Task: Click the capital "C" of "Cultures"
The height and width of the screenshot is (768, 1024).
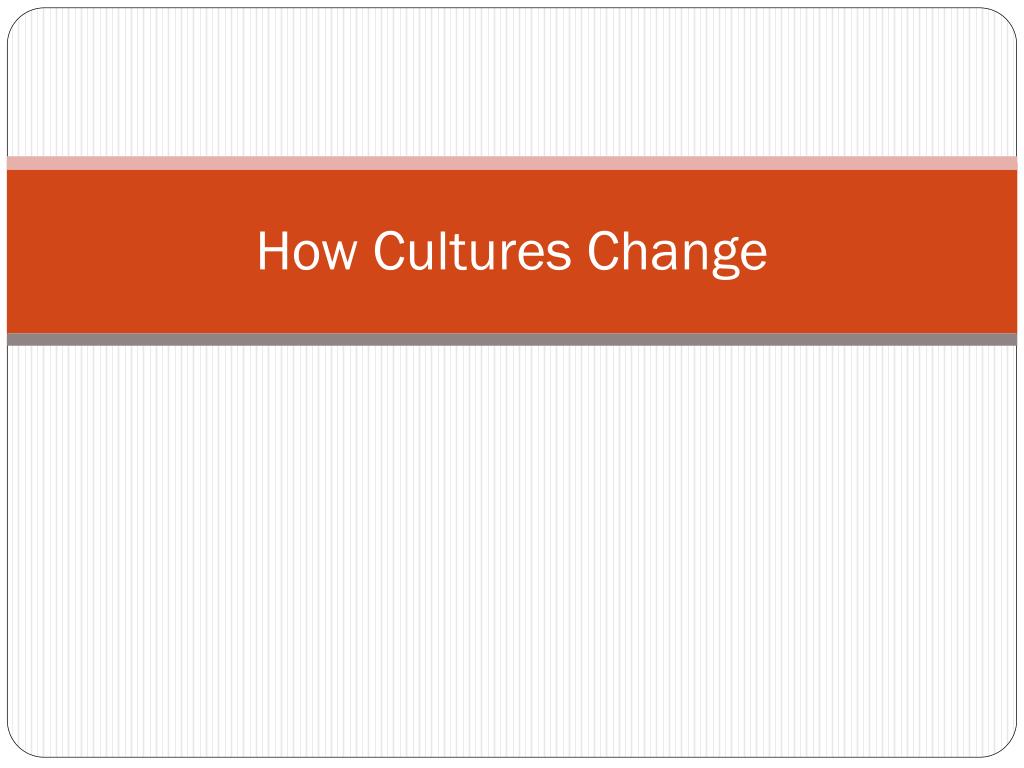Action: (x=389, y=250)
